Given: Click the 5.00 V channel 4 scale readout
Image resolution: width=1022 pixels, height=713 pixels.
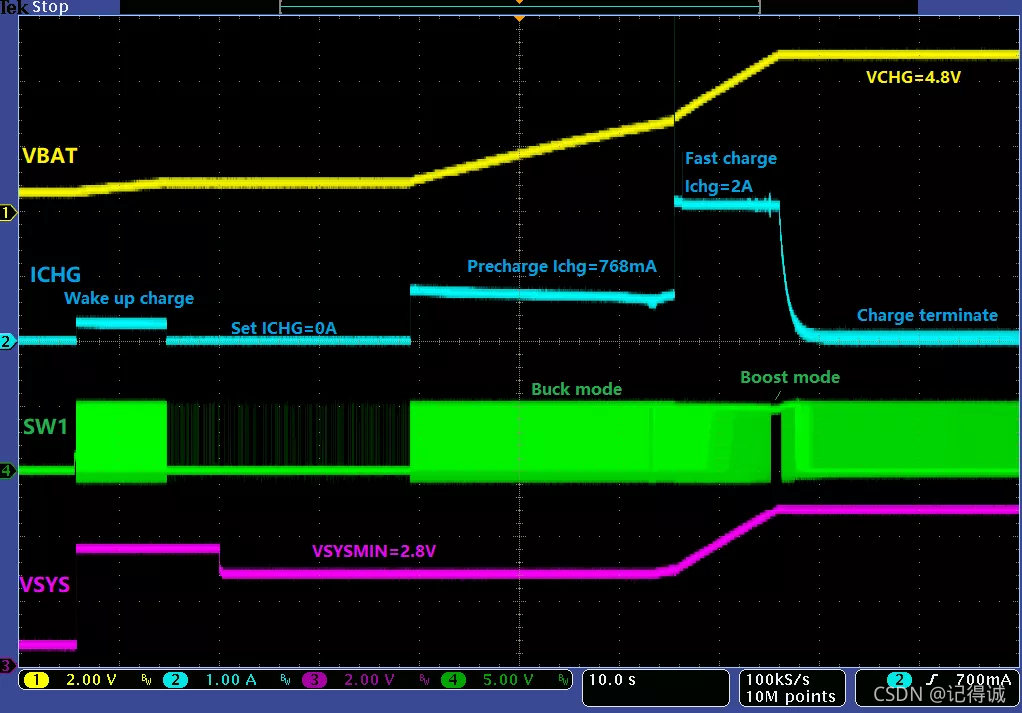Looking at the screenshot, I should [508, 680].
